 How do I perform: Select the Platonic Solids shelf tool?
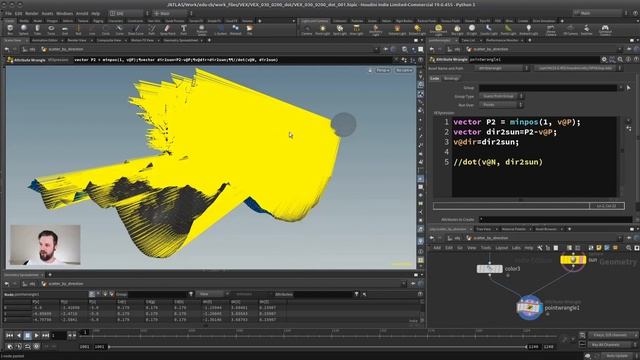point(202,30)
